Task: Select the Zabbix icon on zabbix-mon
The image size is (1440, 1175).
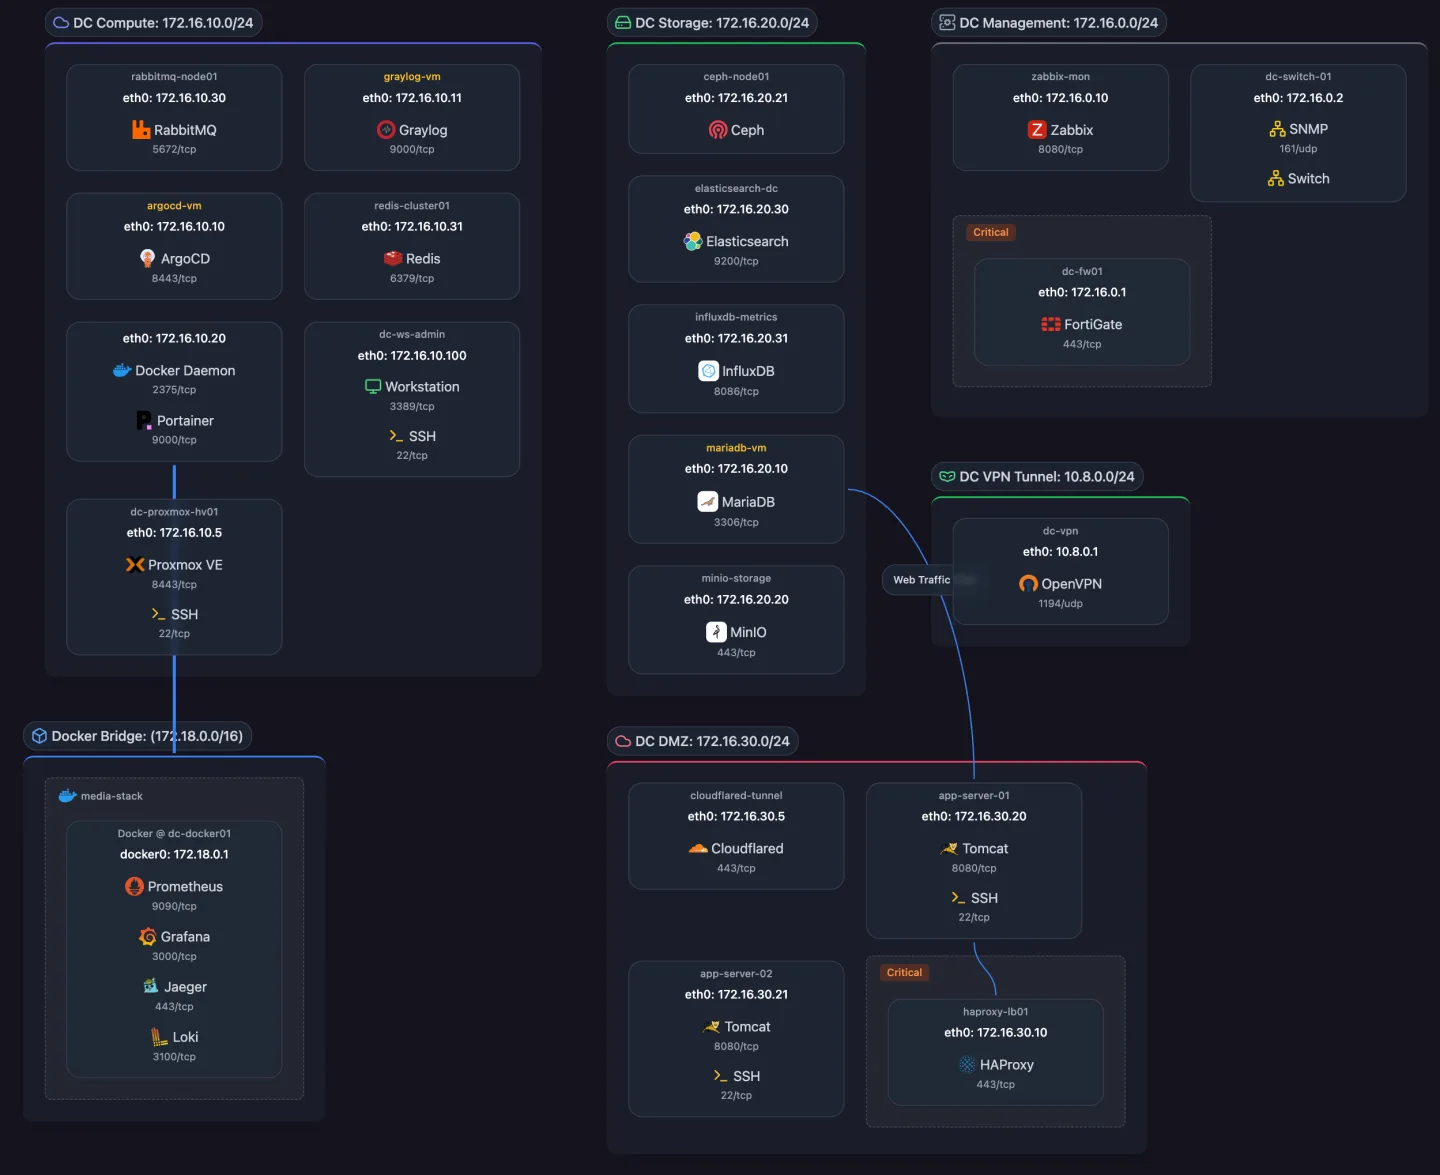Action: (x=1037, y=129)
